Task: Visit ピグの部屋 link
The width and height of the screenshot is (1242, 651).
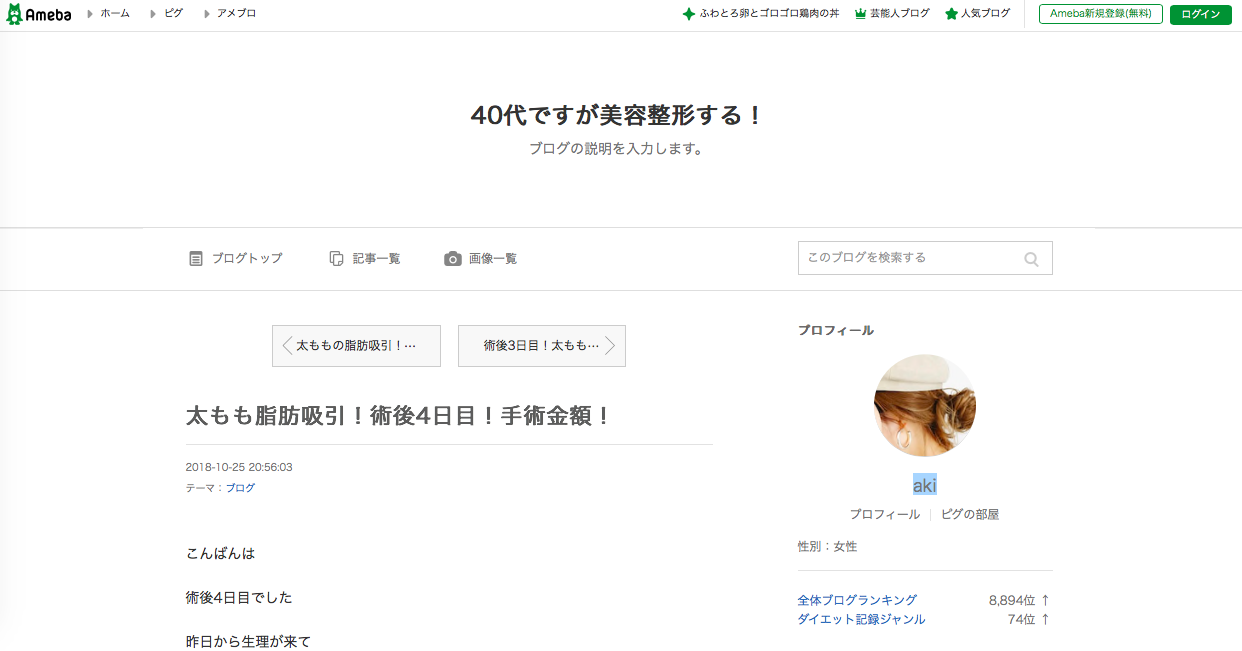Action: [x=970, y=513]
